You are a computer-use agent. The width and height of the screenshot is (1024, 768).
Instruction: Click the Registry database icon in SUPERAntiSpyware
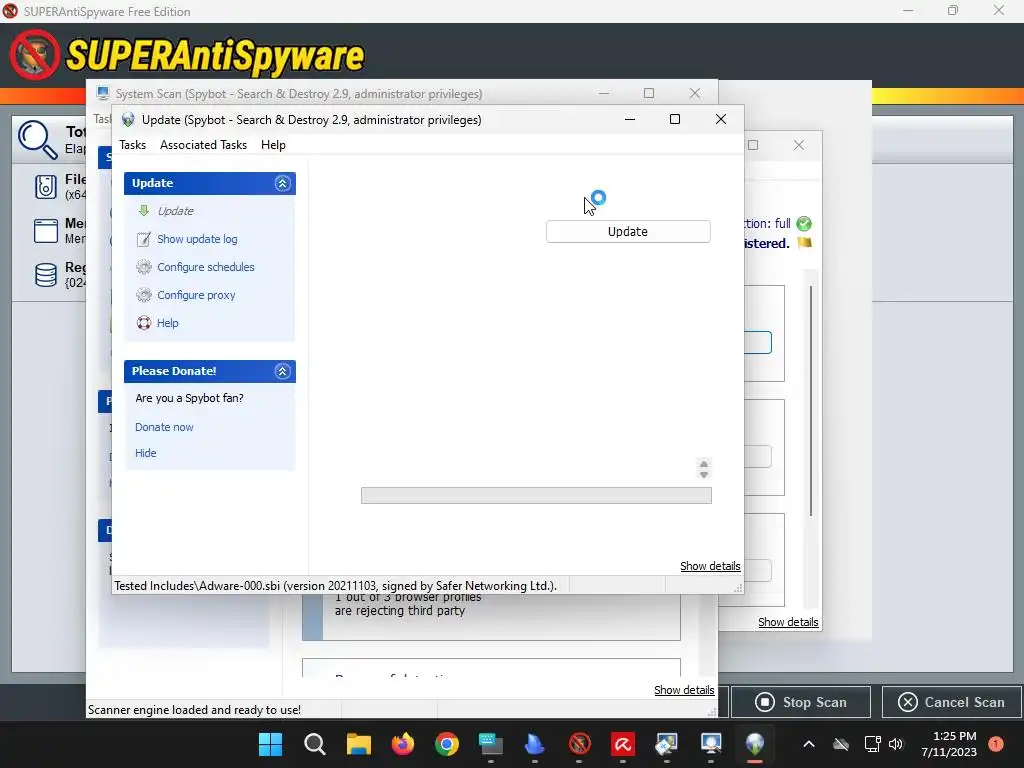(x=46, y=275)
